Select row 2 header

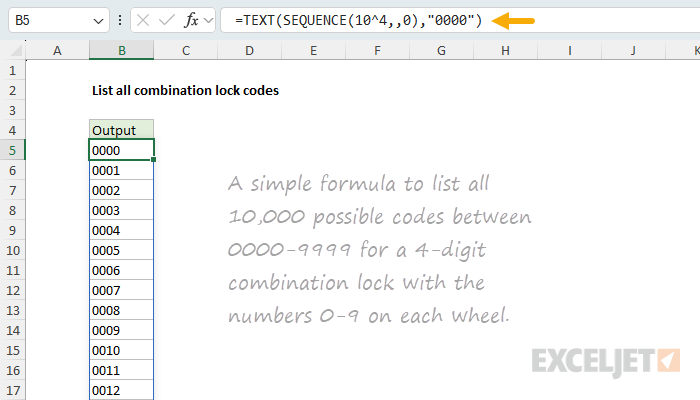(x=12, y=91)
